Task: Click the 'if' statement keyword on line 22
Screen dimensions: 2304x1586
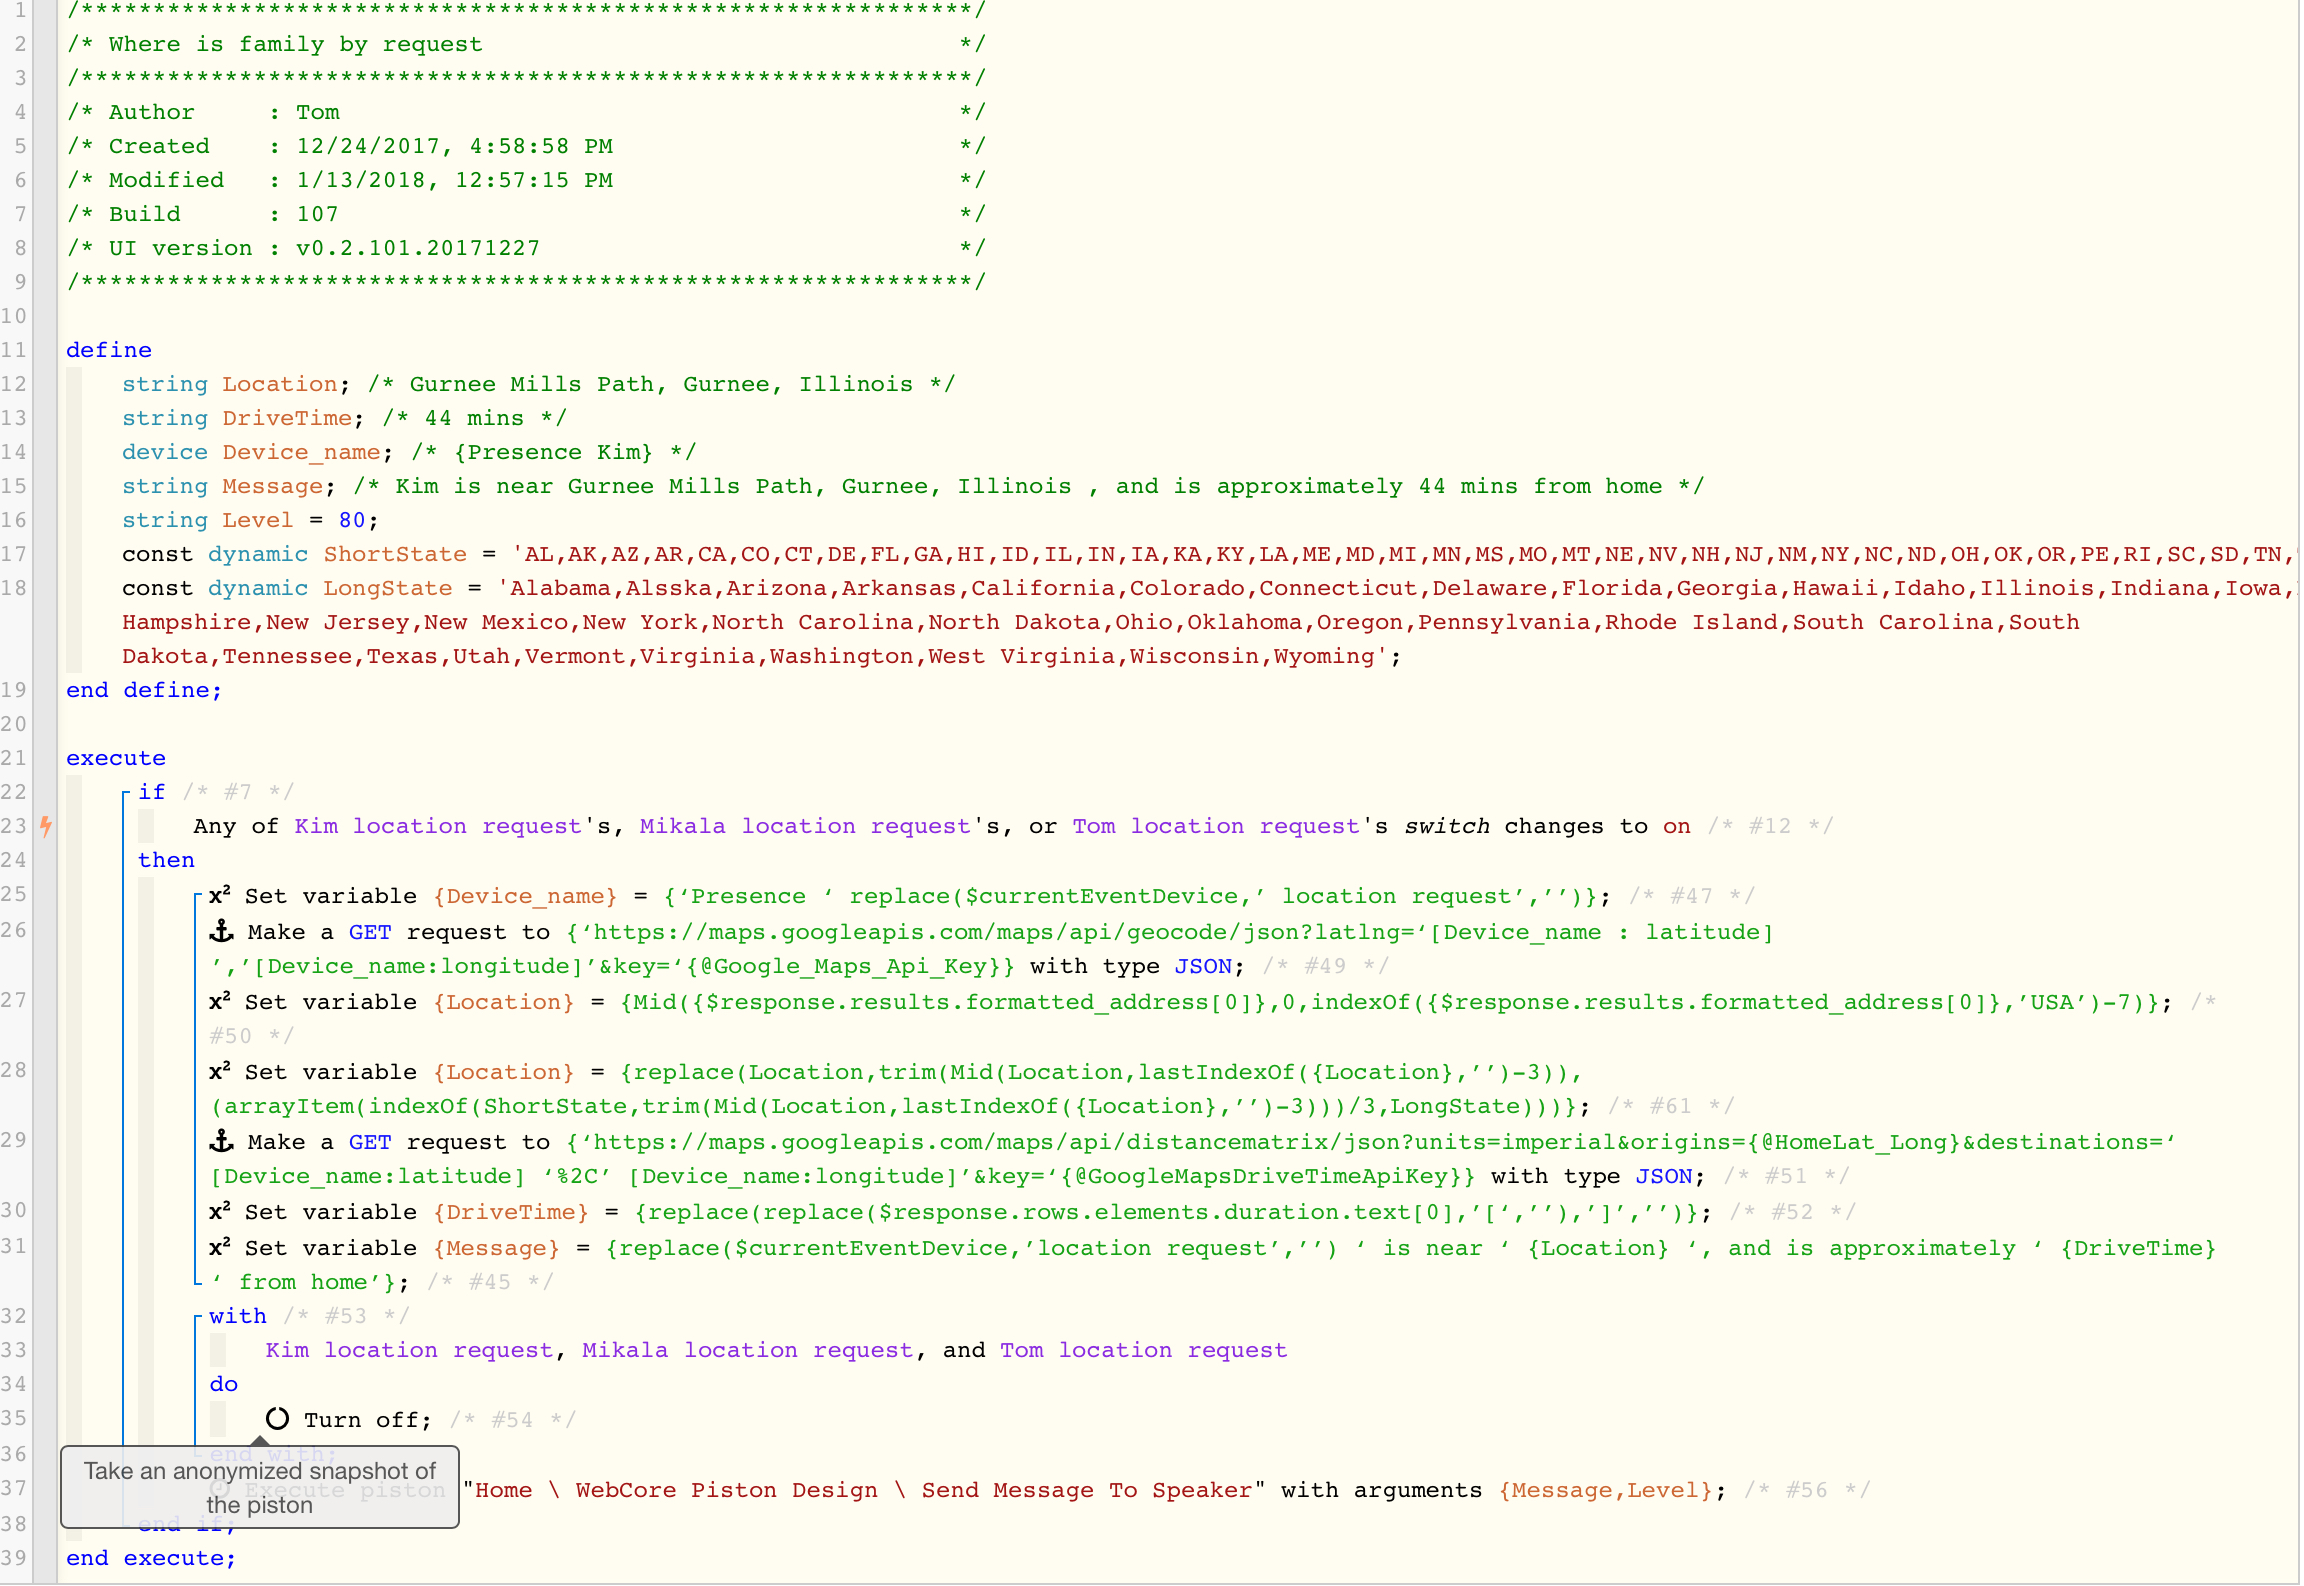Action: pyautogui.click(x=152, y=792)
